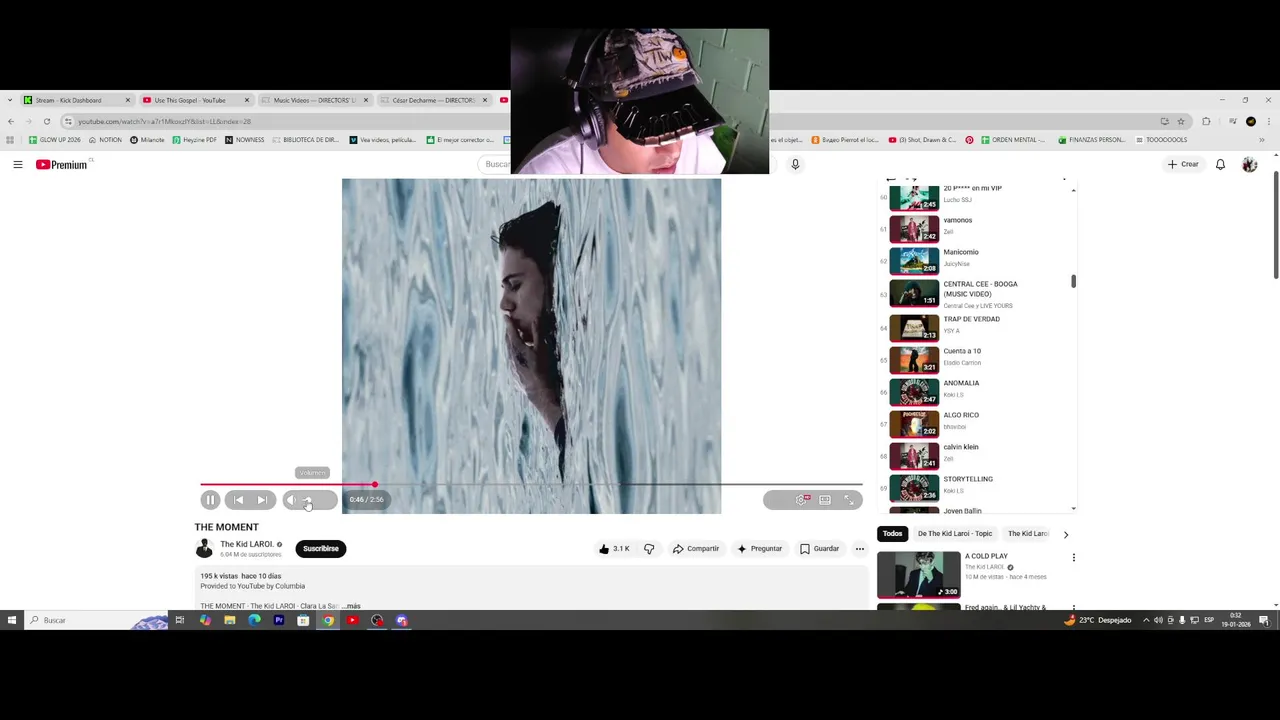This screenshot has width=1280, height=720.
Task: Pause the video with the pause button
Action: pyautogui.click(x=210, y=500)
